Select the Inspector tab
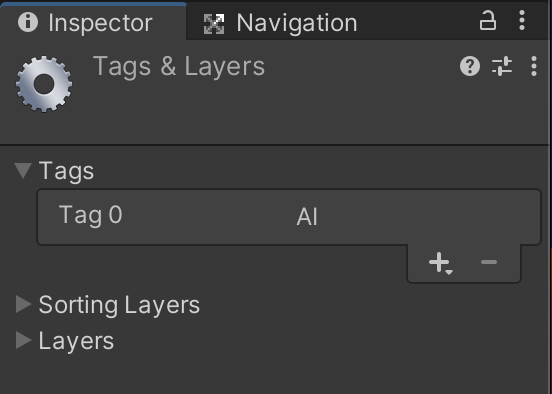The width and height of the screenshot is (552, 394). point(93,22)
